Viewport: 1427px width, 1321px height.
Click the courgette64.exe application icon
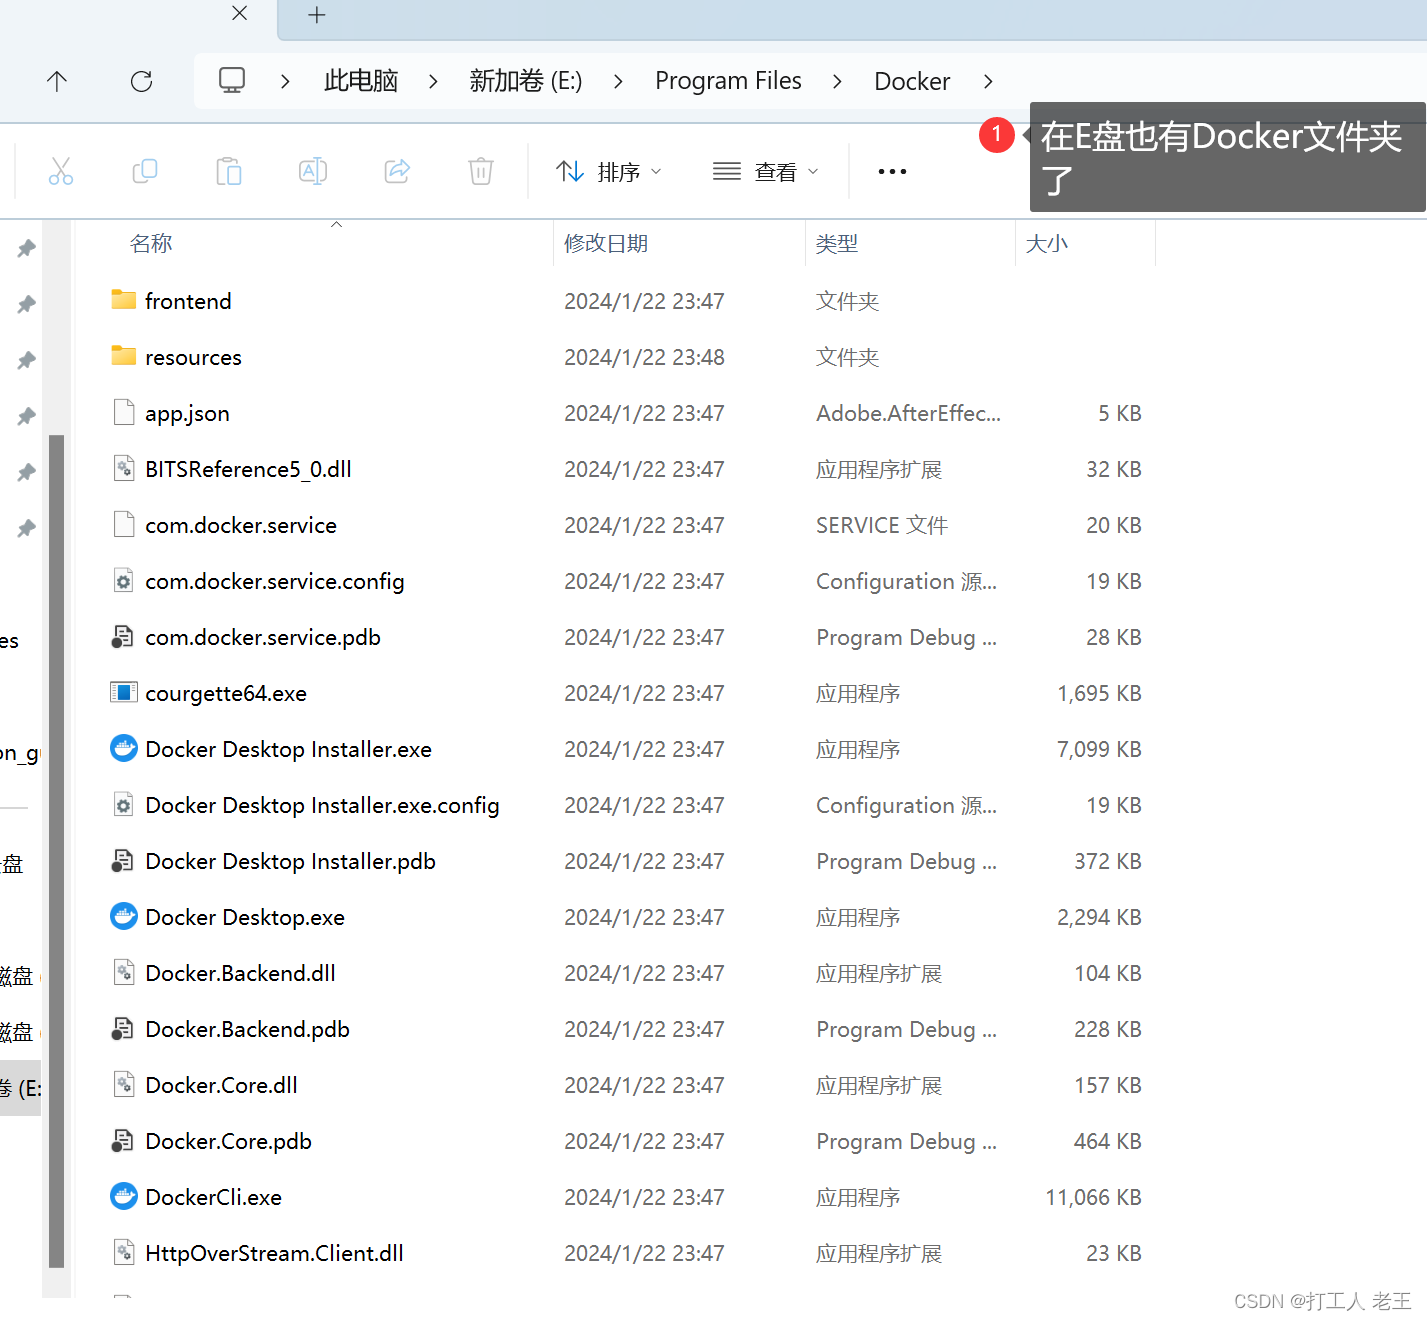tap(124, 692)
